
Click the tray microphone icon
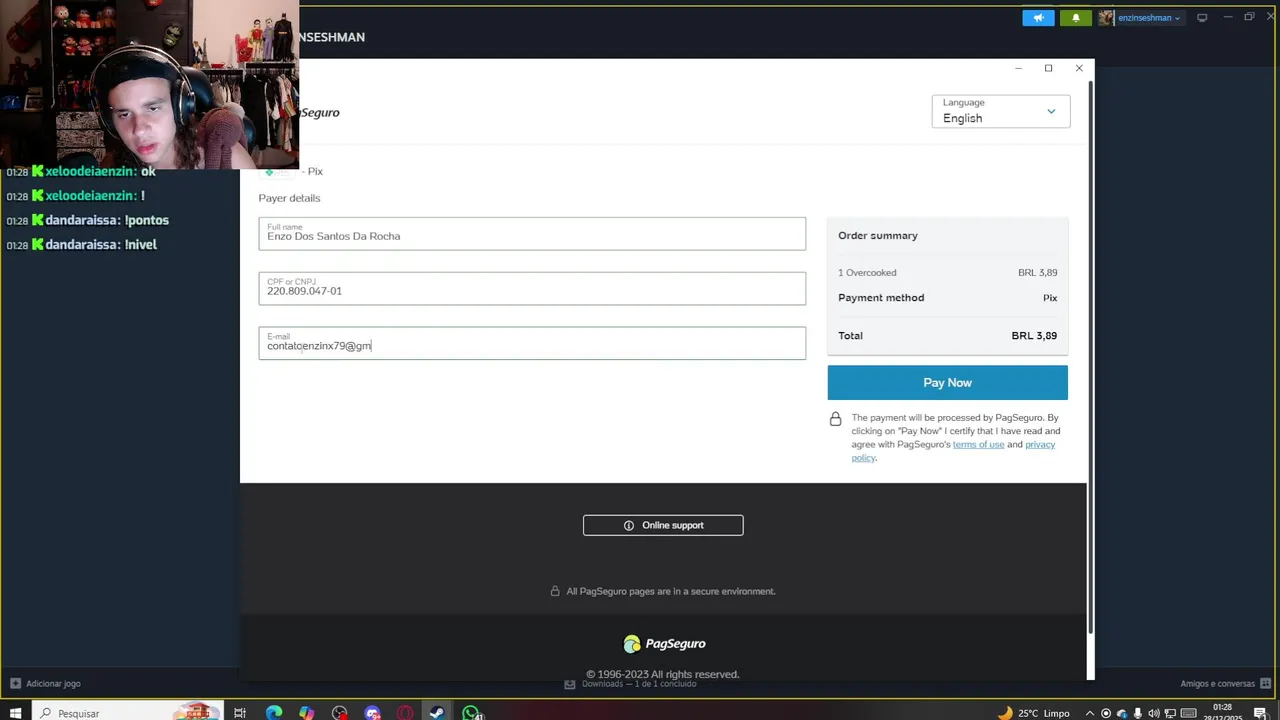point(1139,713)
